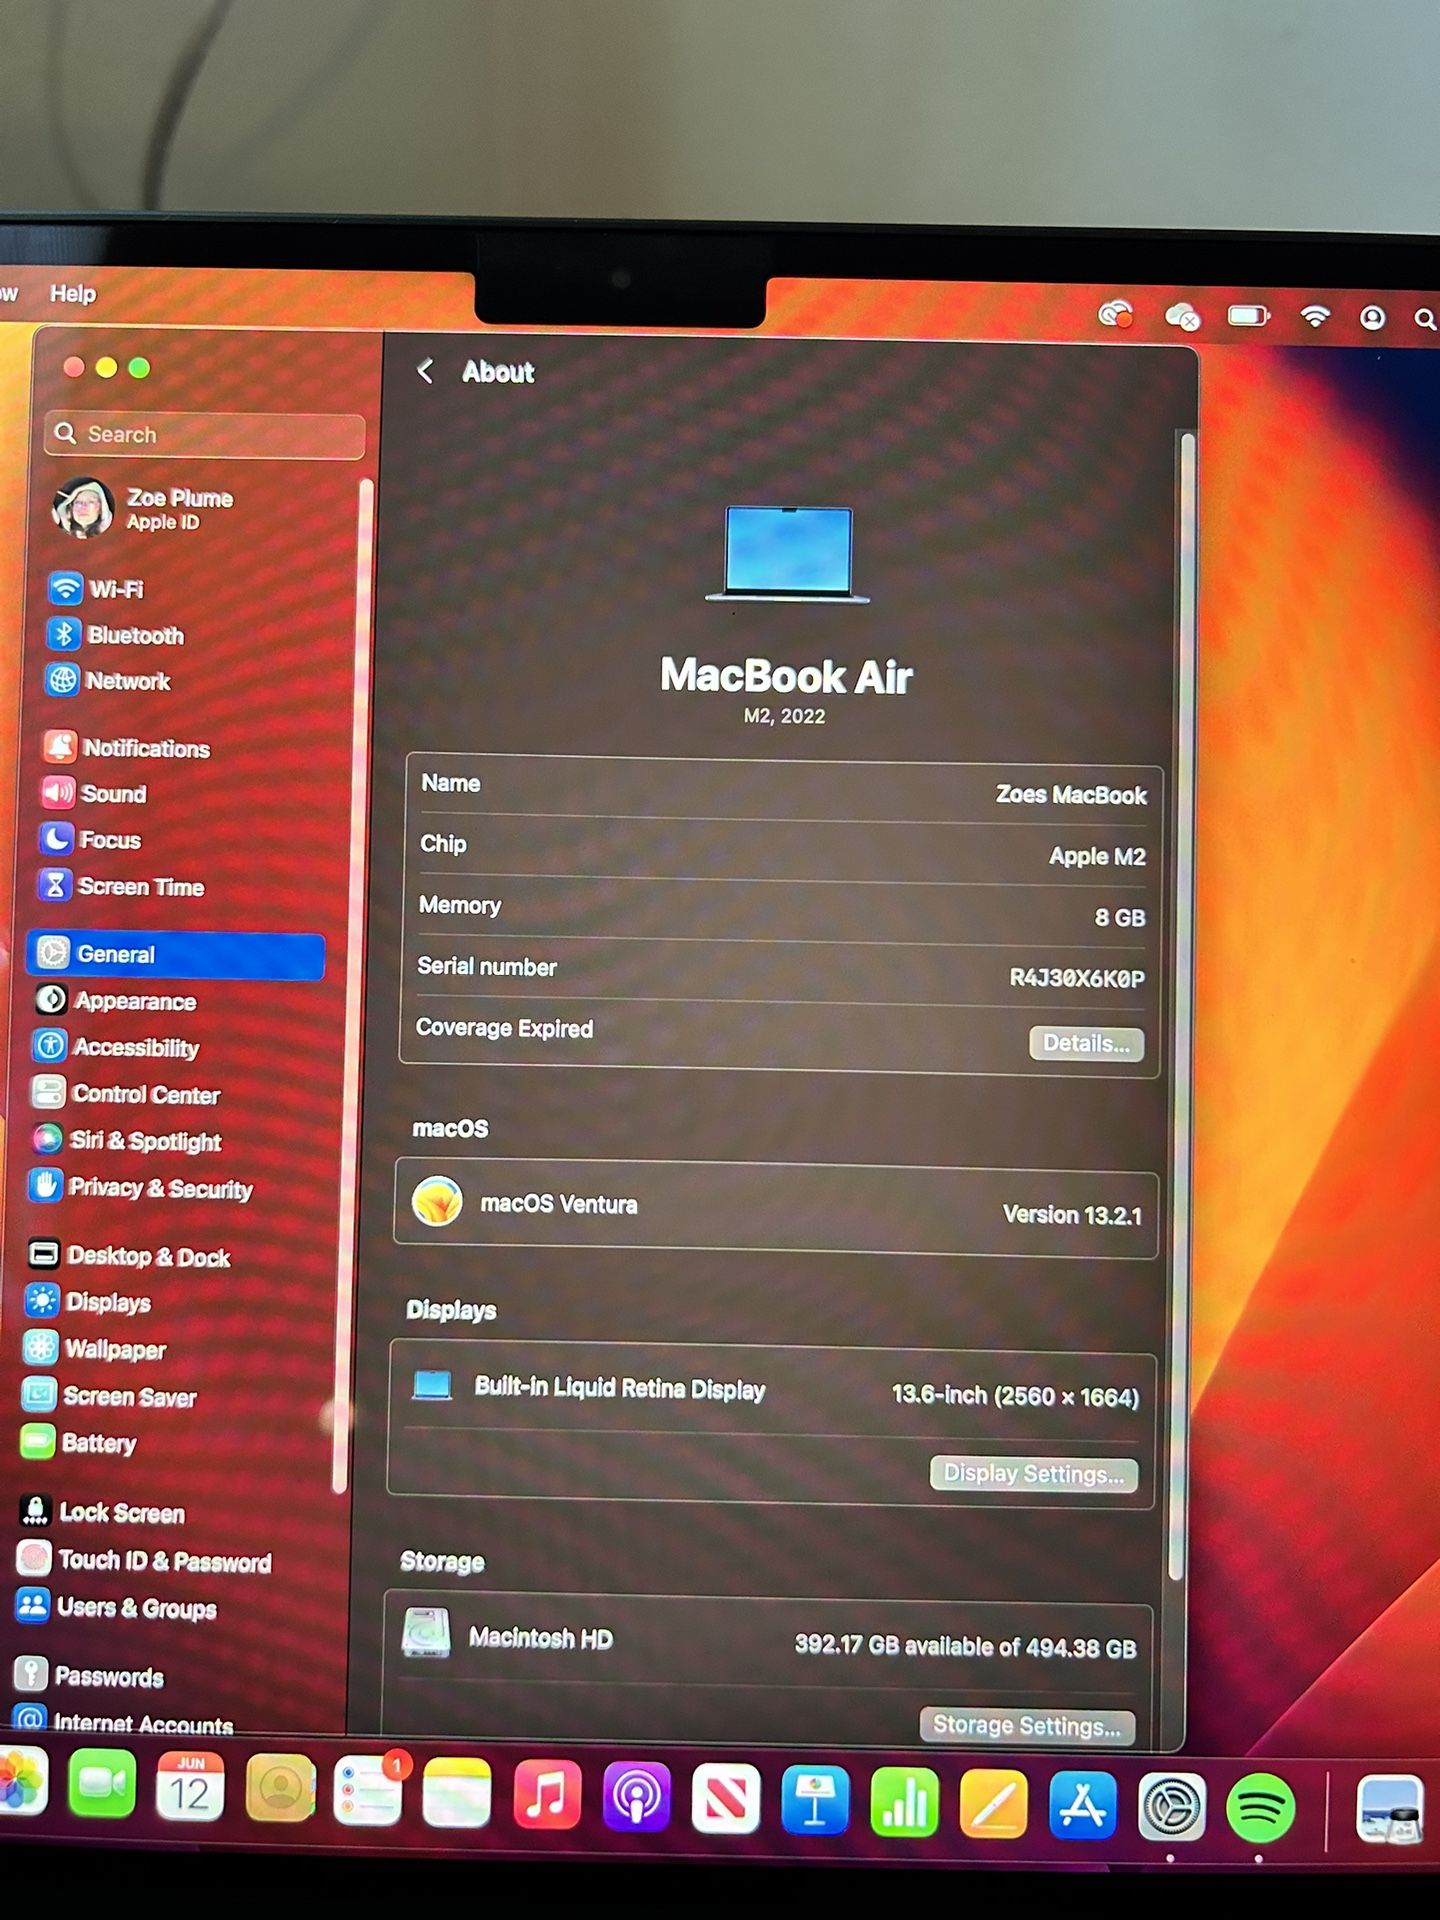Click the Wi-Fi icon in menu bar
The height and width of the screenshot is (1920, 1440).
coord(1315,317)
